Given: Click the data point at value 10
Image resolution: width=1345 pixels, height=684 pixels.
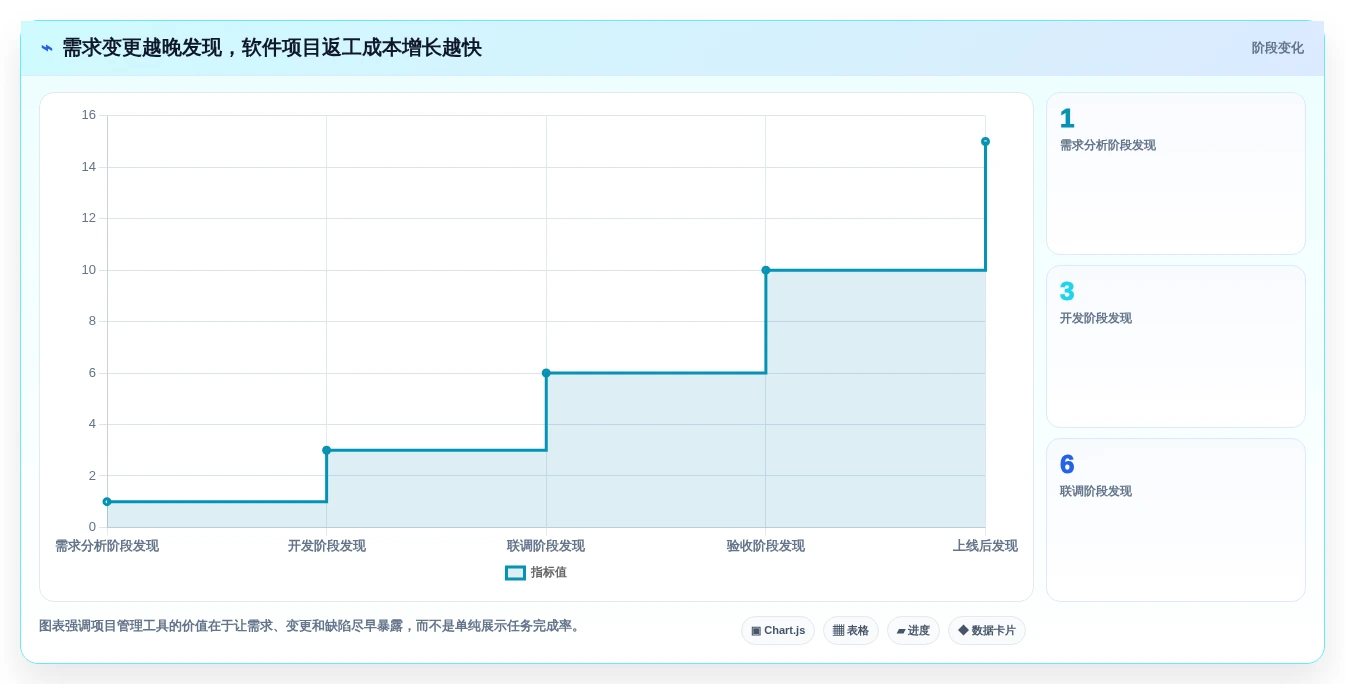Looking at the screenshot, I should [766, 270].
